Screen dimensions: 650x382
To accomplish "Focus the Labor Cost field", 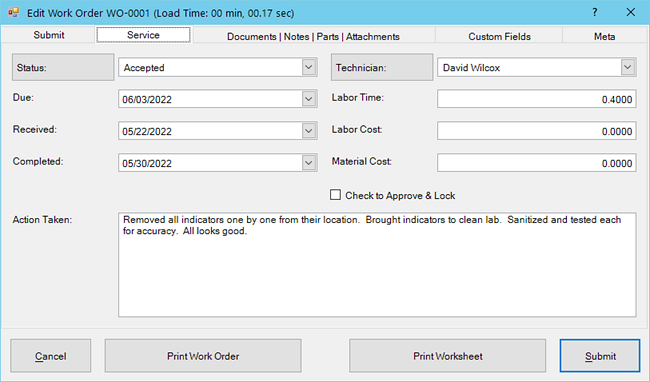I will 537,131.
